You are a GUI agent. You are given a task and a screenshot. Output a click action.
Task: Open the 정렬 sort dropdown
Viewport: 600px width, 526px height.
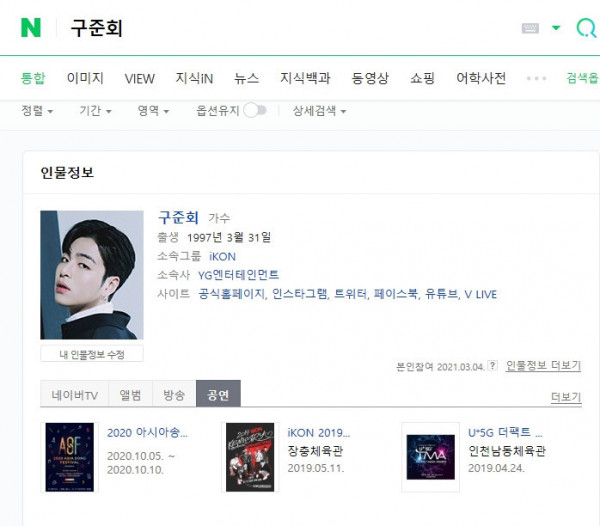(37, 111)
